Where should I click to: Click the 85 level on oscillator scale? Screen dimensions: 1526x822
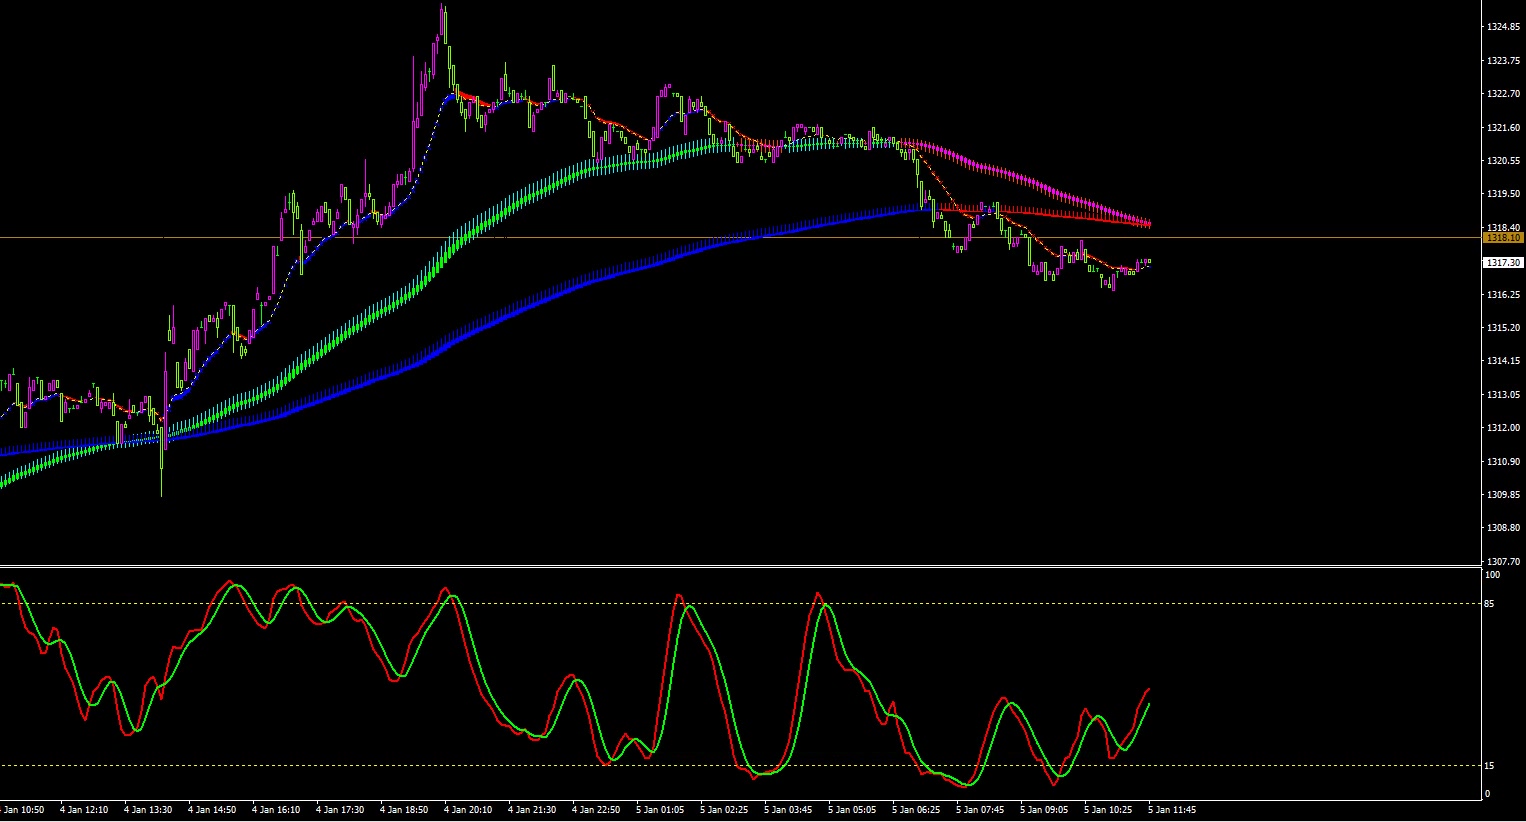(x=1490, y=604)
